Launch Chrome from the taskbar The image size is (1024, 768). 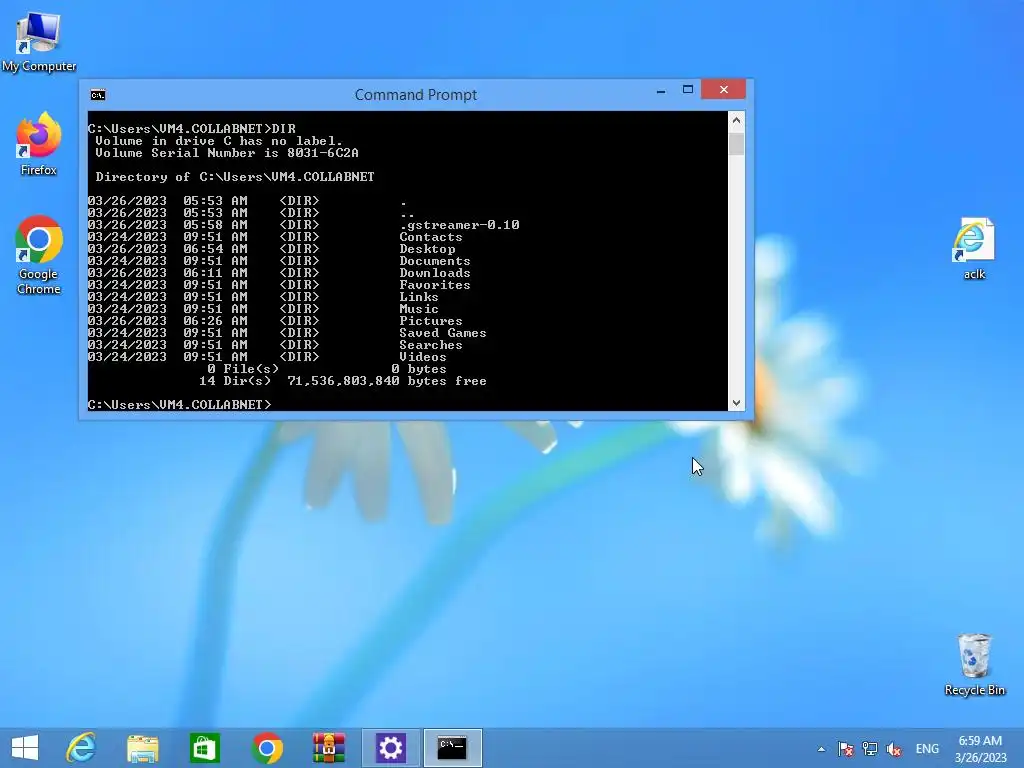coord(266,748)
